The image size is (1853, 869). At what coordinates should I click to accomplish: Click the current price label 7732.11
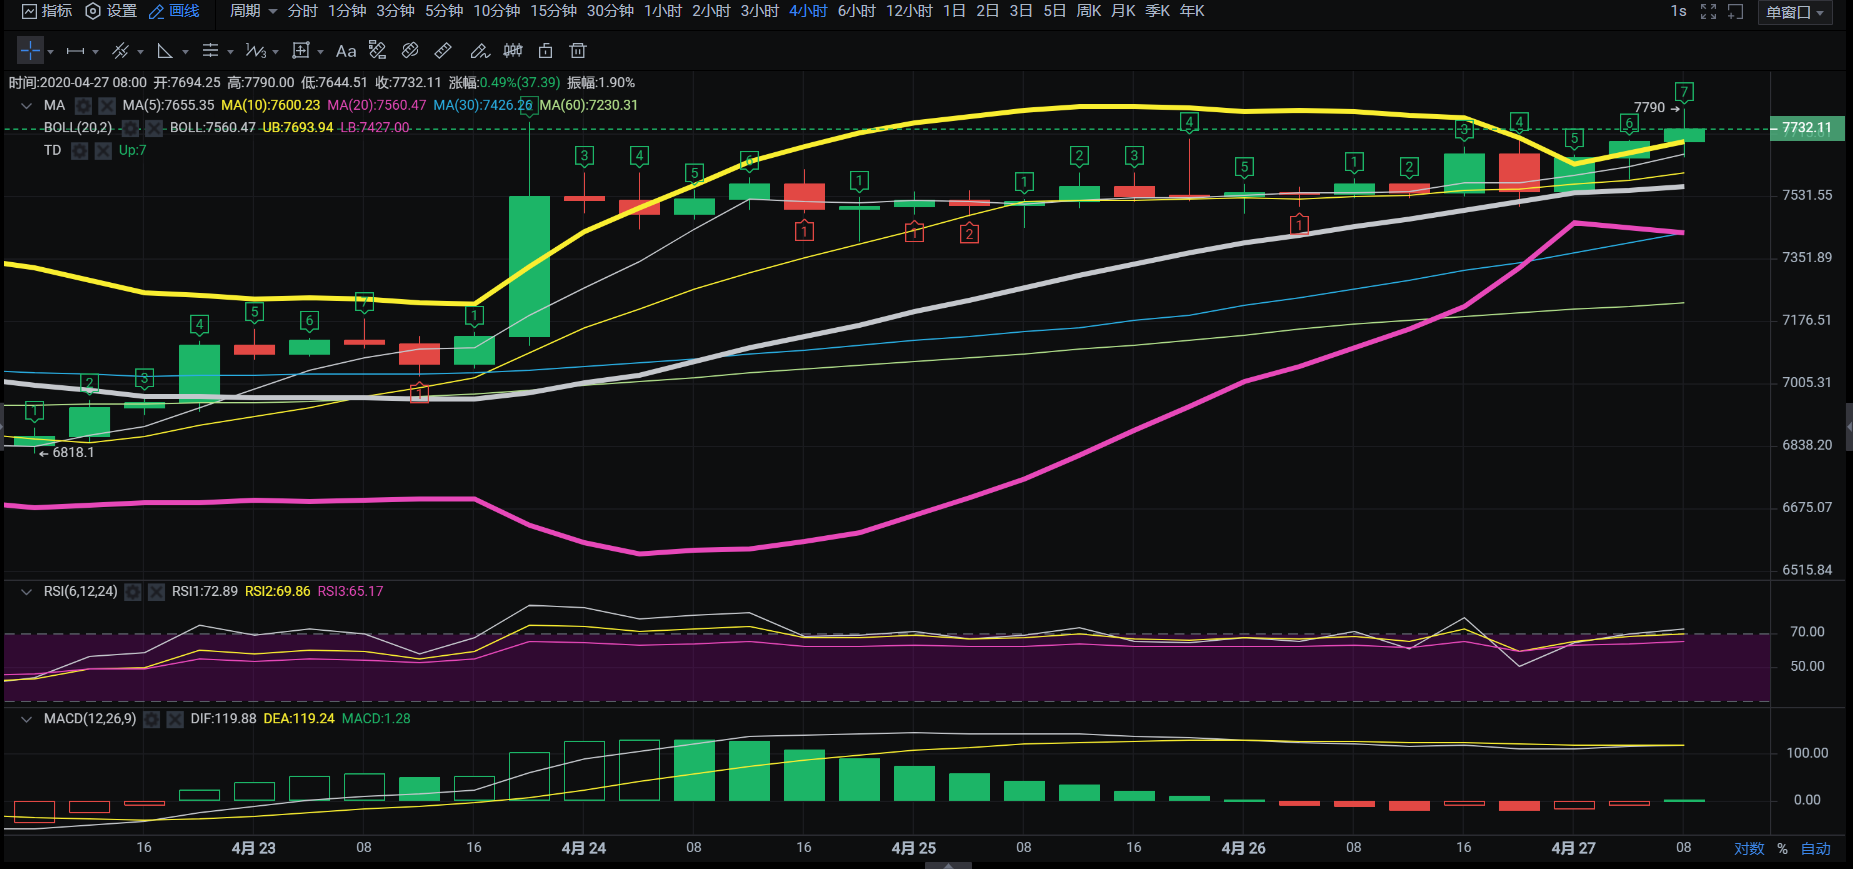coord(1807,128)
